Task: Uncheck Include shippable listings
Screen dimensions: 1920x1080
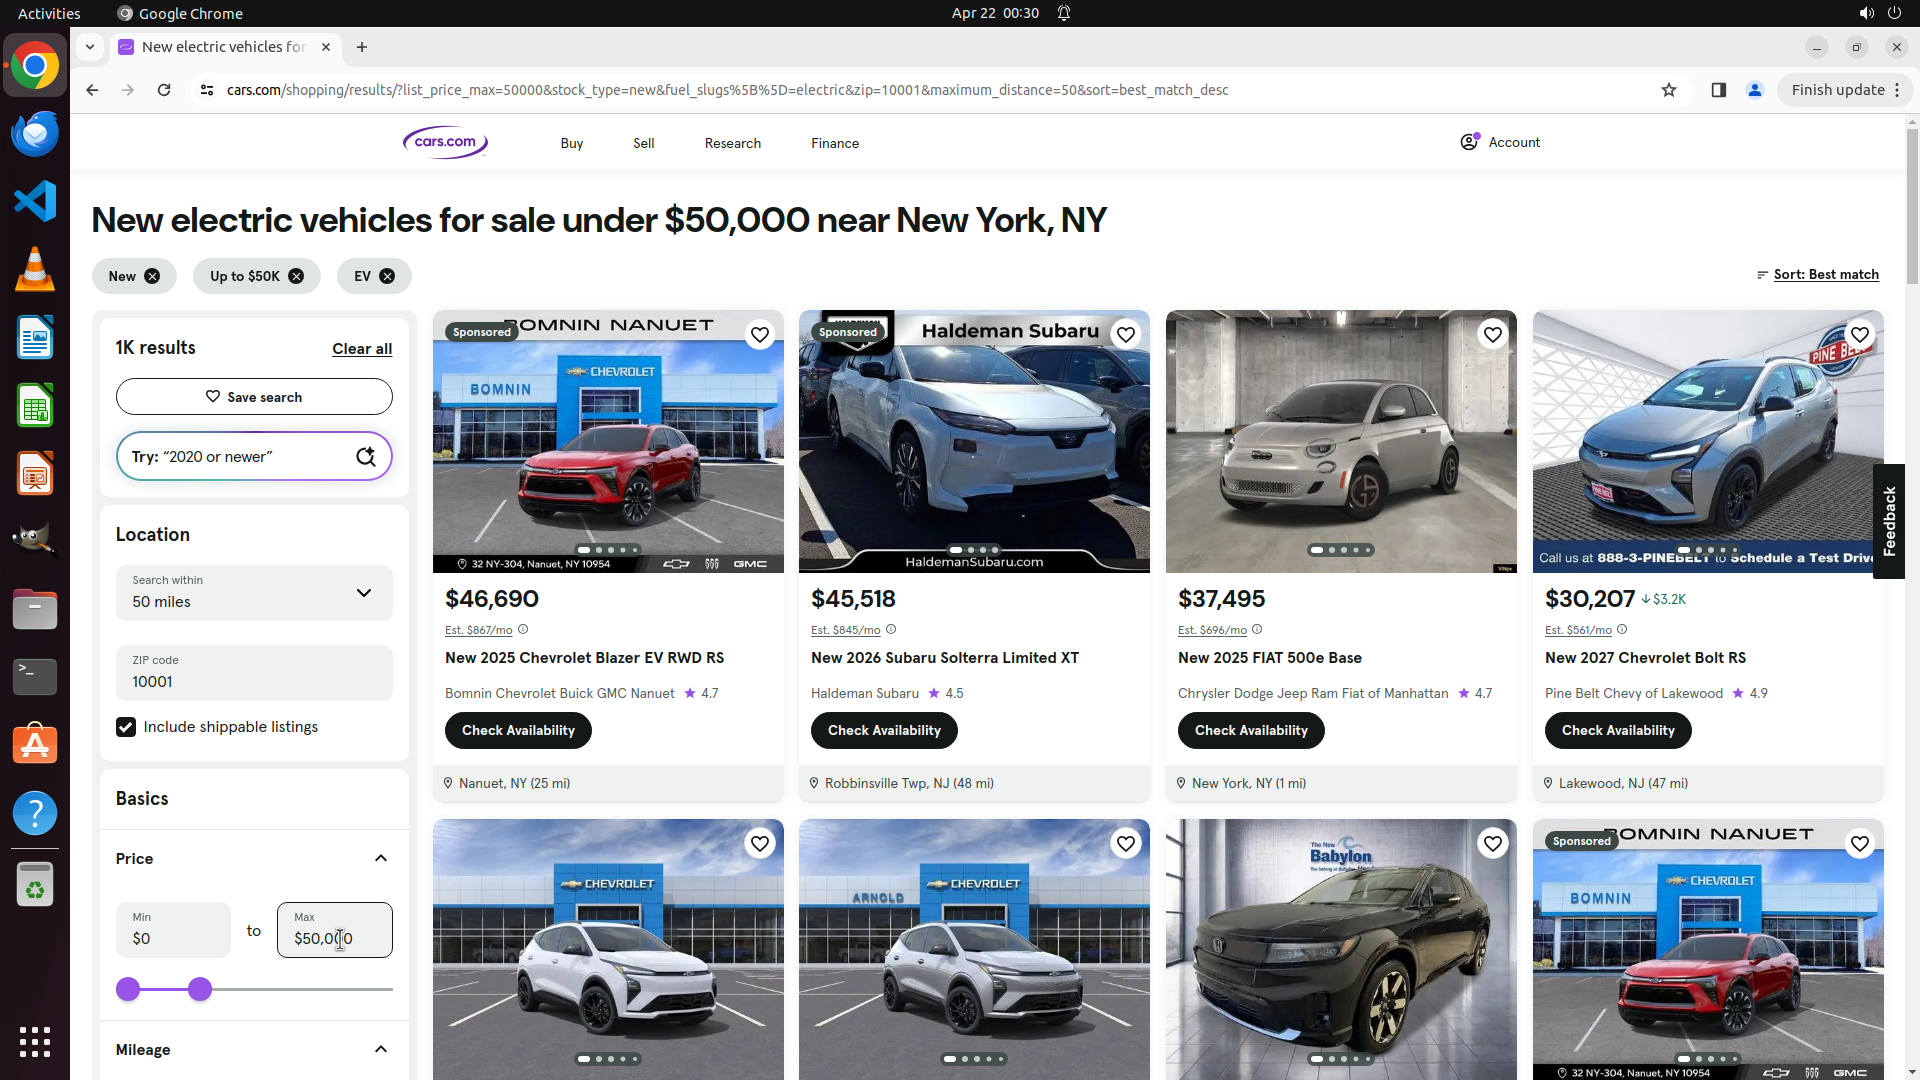Action: click(126, 727)
